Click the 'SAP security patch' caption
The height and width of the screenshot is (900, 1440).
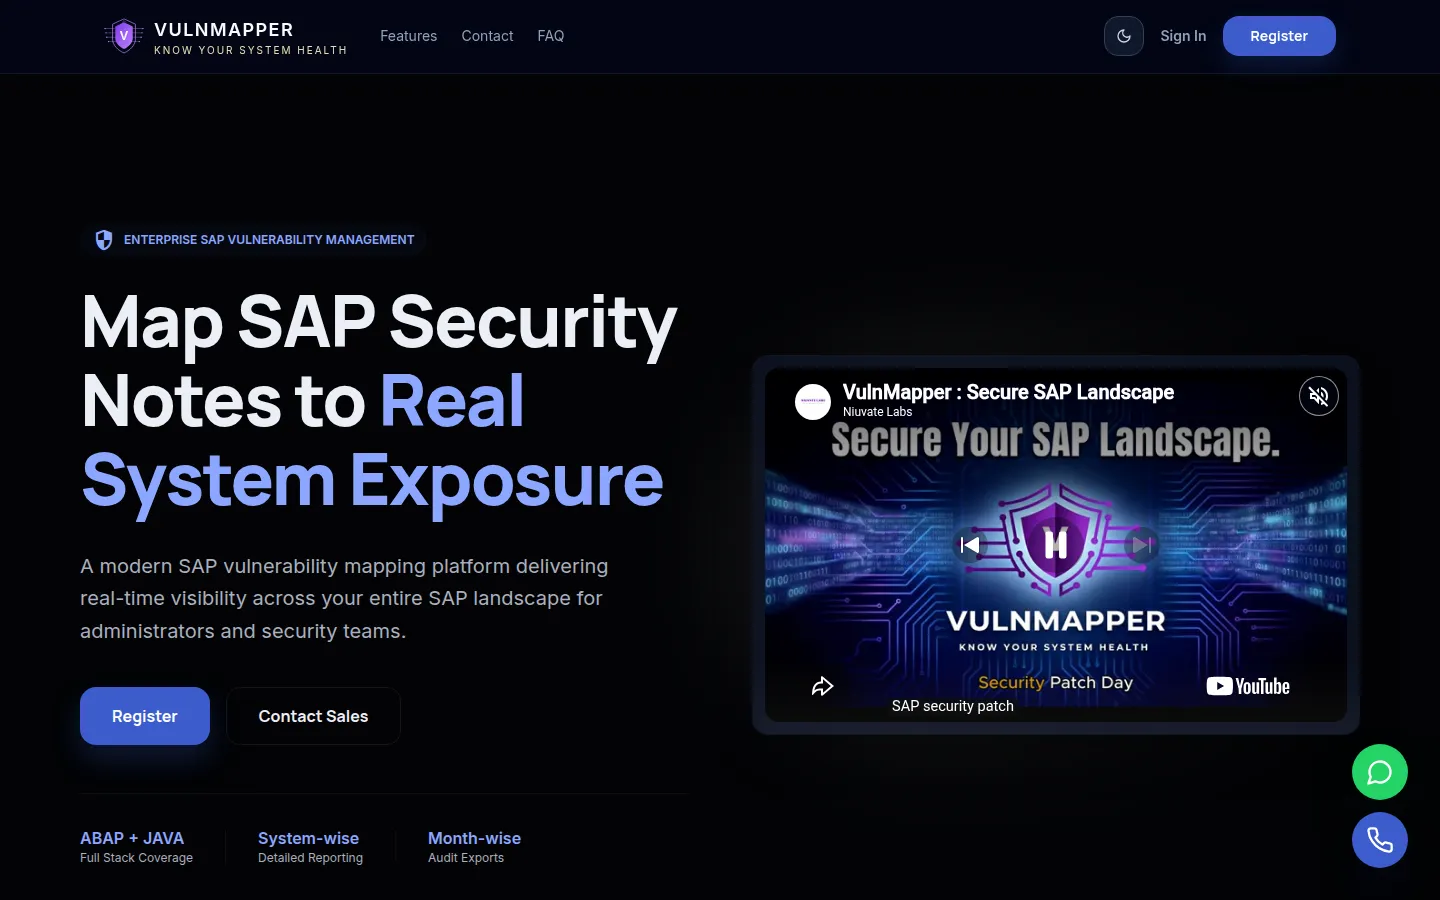pos(953,706)
